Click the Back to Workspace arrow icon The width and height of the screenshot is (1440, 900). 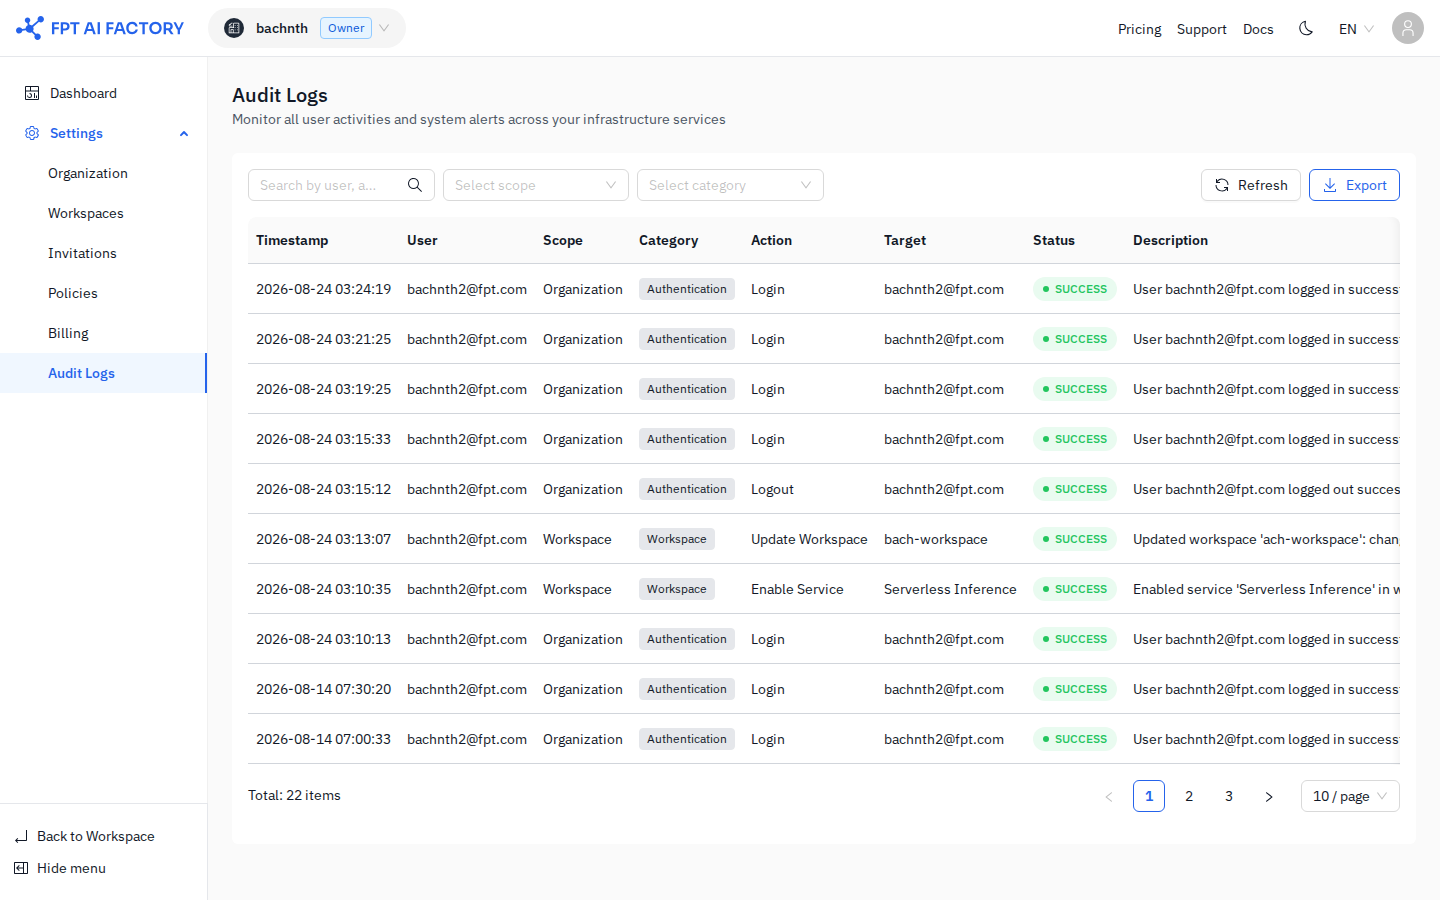pyautogui.click(x=21, y=836)
